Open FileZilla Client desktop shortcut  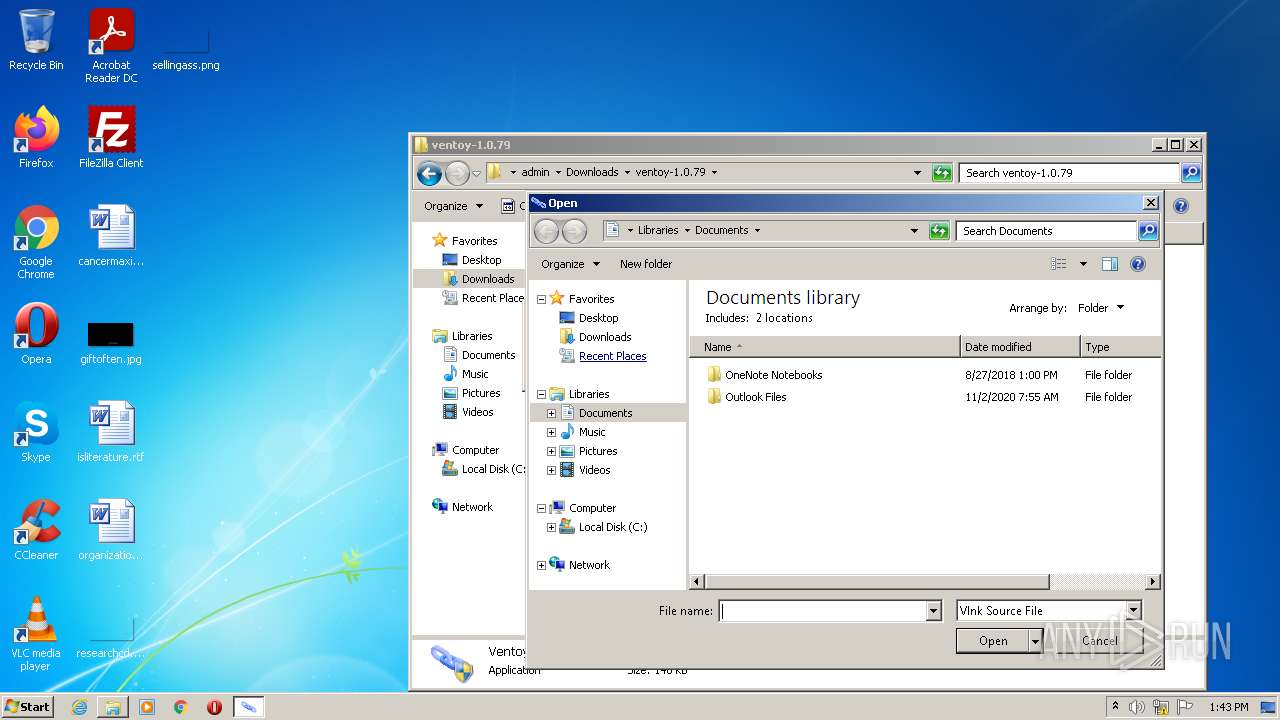pyautogui.click(x=111, y=138)
